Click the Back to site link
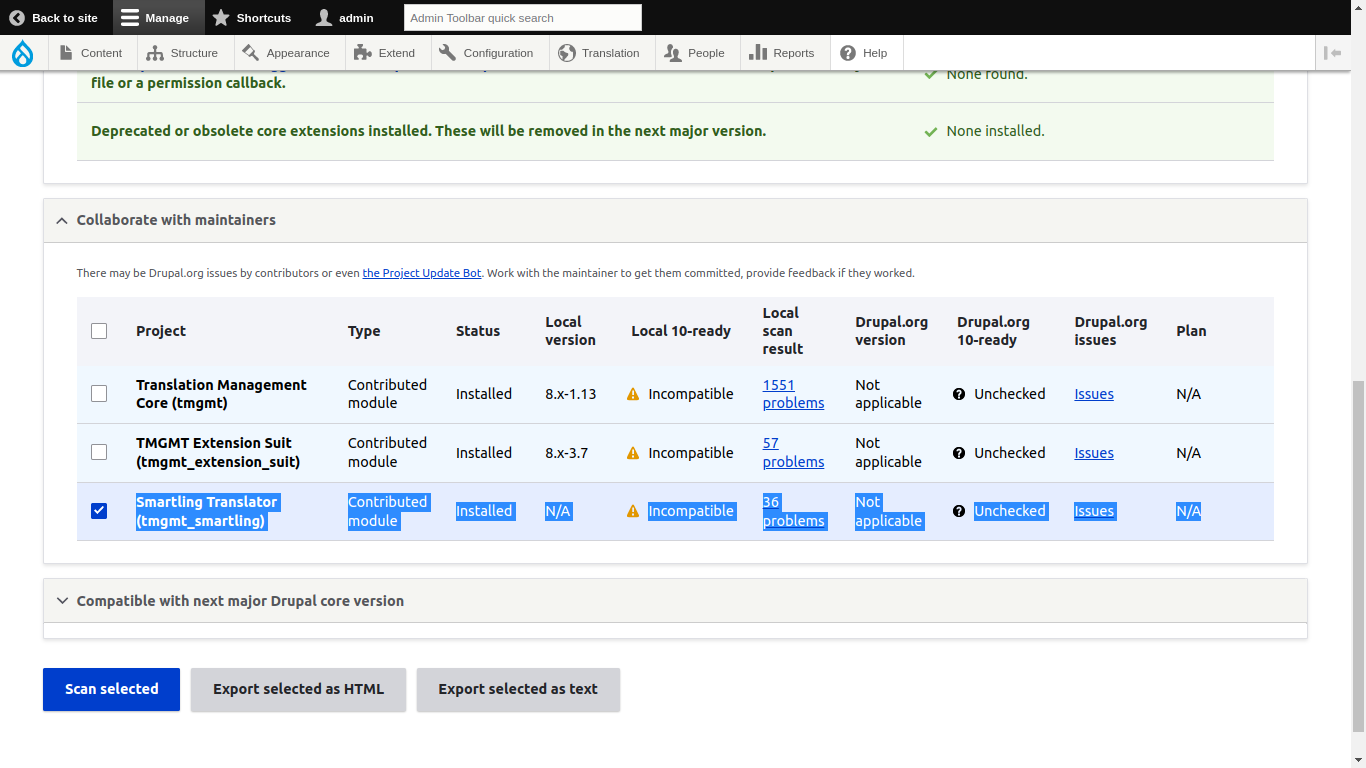The height and width of the screenshot is (768, 1366). (54, 18)
